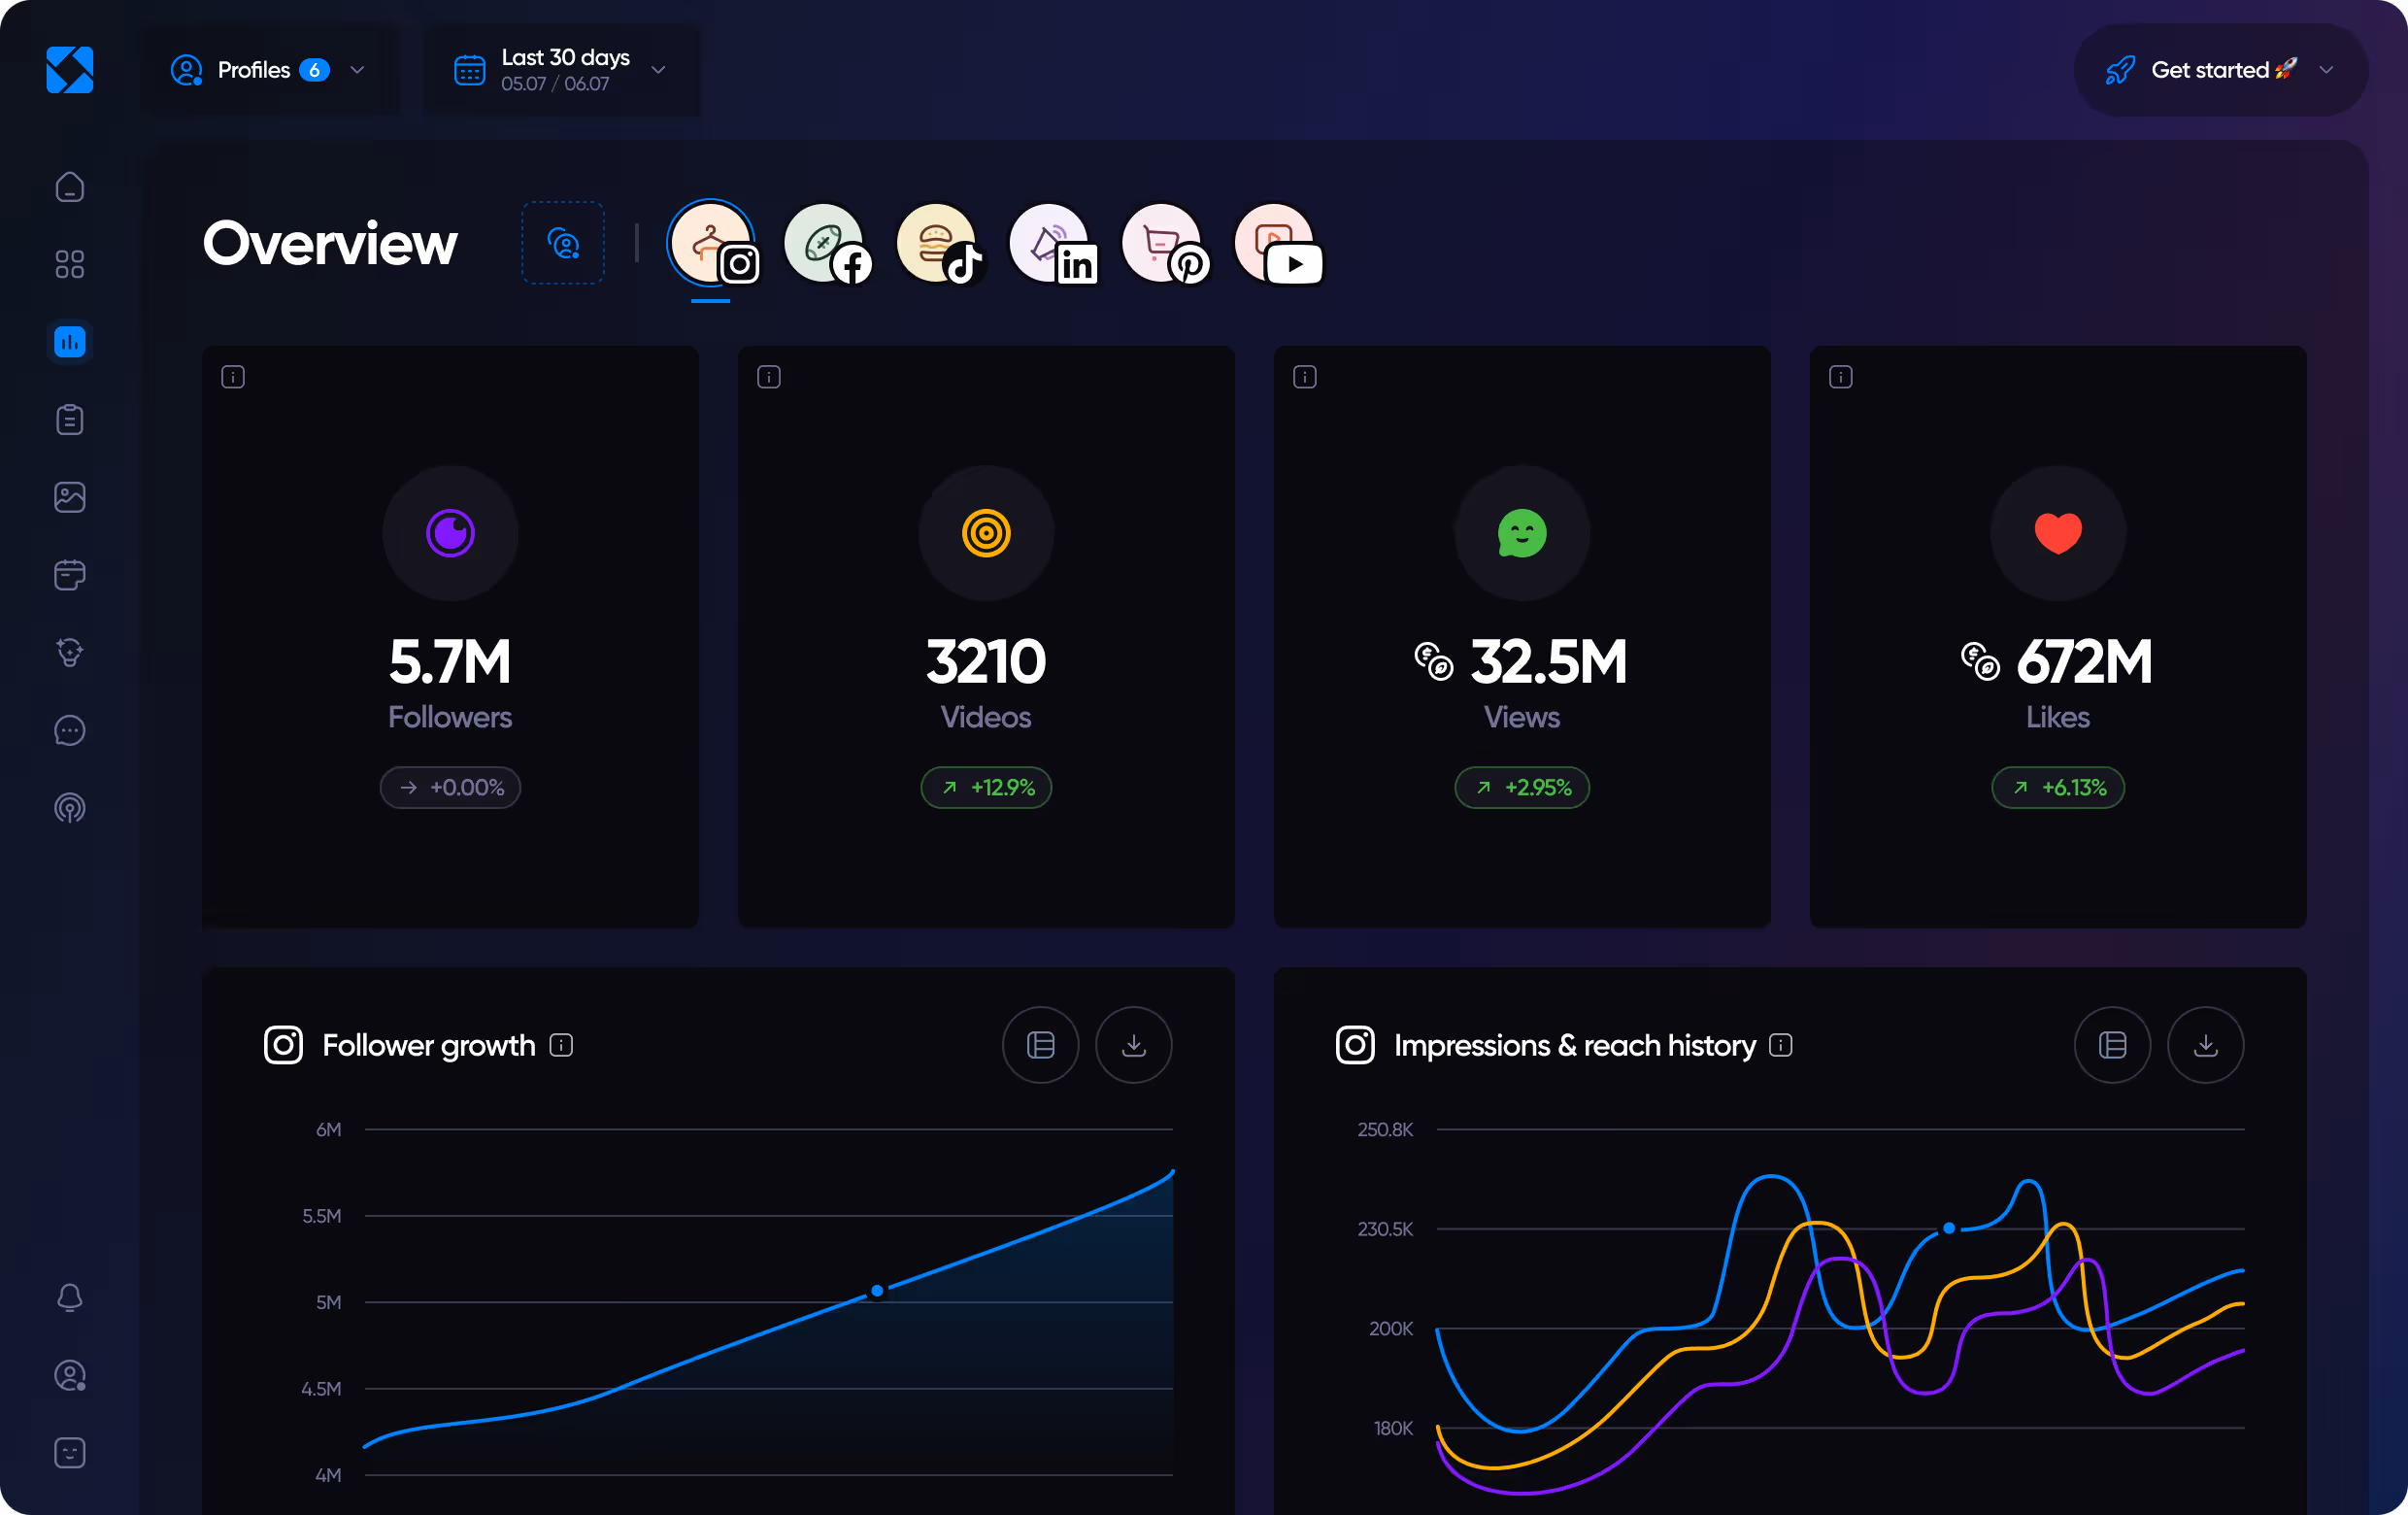Toggle table view for Follower growth
This screenshot has width=2408, height=1515.
click(x=1040, y=1045)
